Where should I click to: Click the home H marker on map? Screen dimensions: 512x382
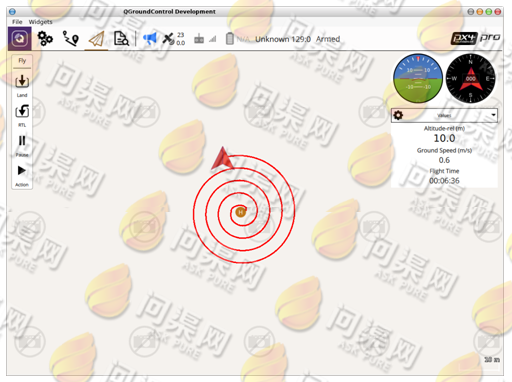tap(240, 212)
